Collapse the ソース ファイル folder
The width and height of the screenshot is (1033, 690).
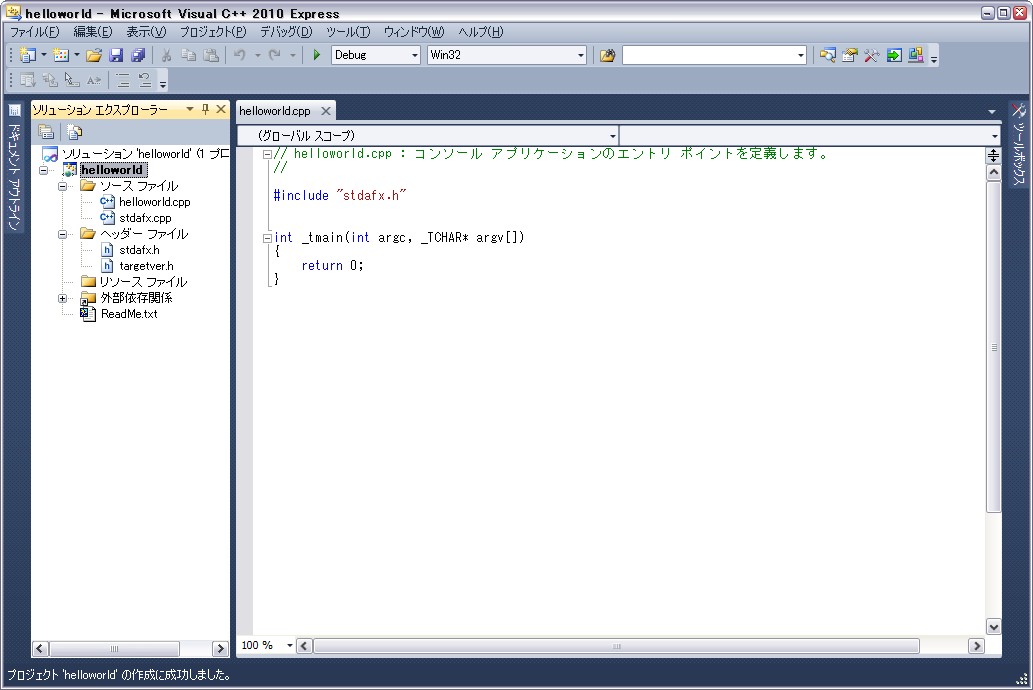click(63, 186)
